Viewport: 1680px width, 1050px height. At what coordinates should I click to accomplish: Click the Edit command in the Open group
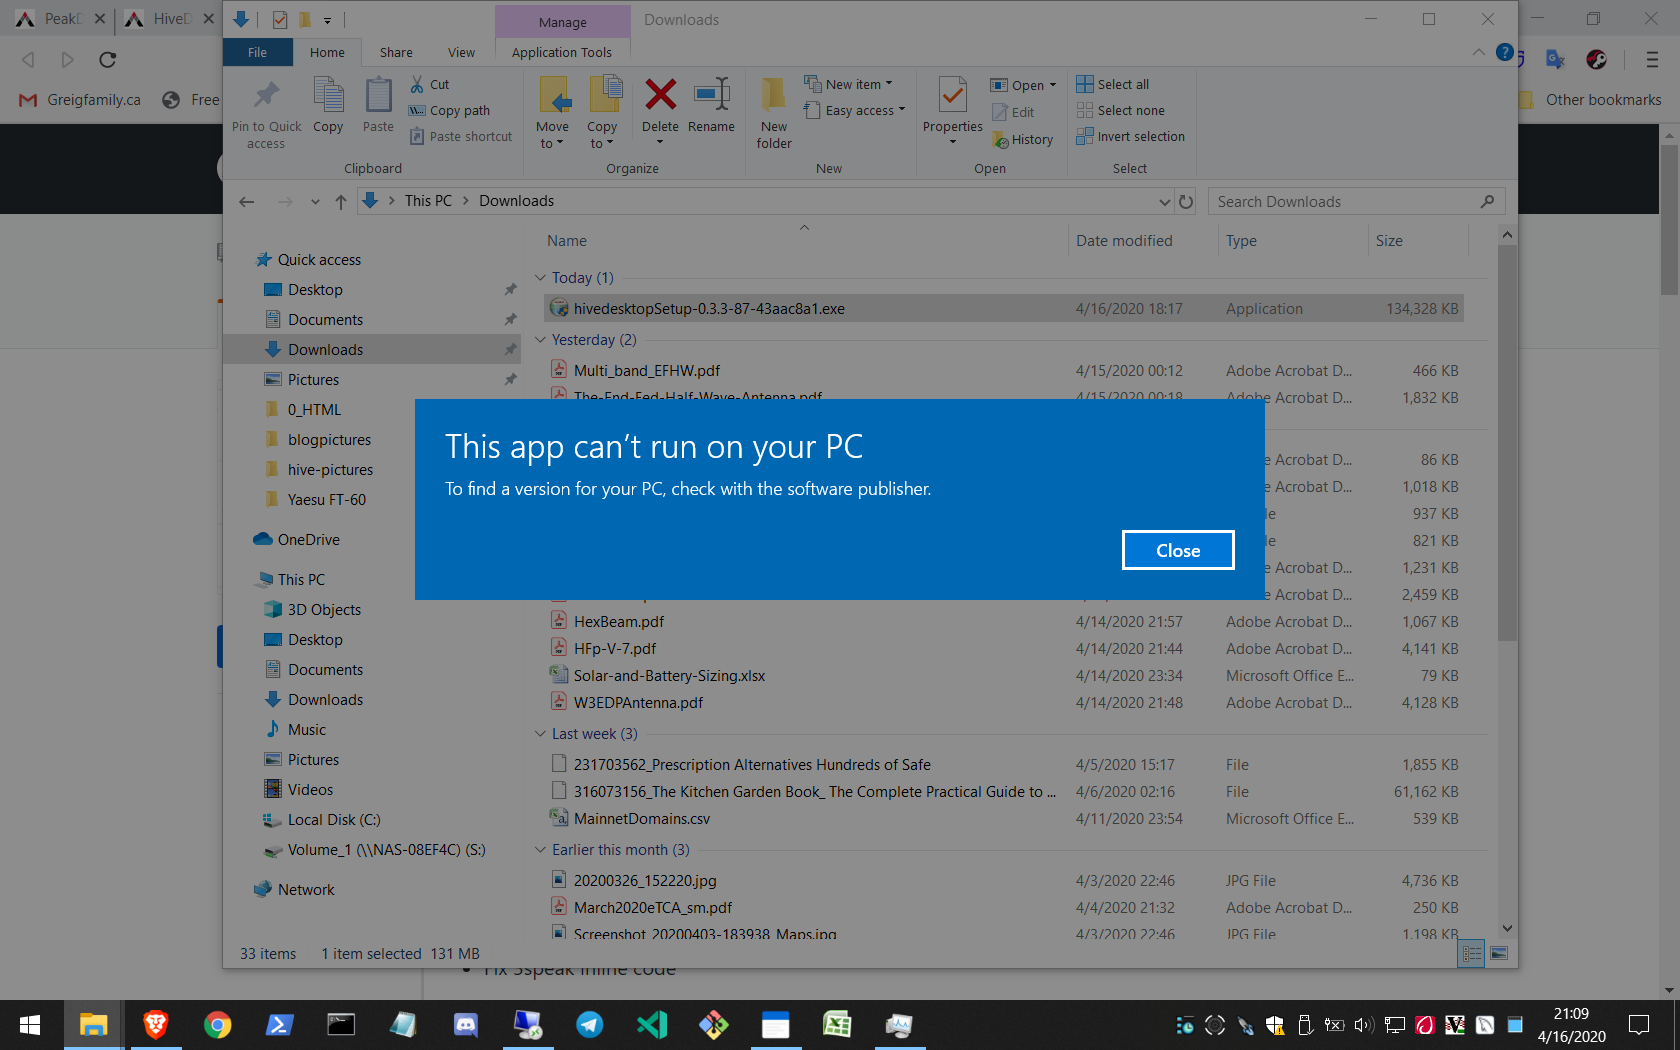point(1013,112)
